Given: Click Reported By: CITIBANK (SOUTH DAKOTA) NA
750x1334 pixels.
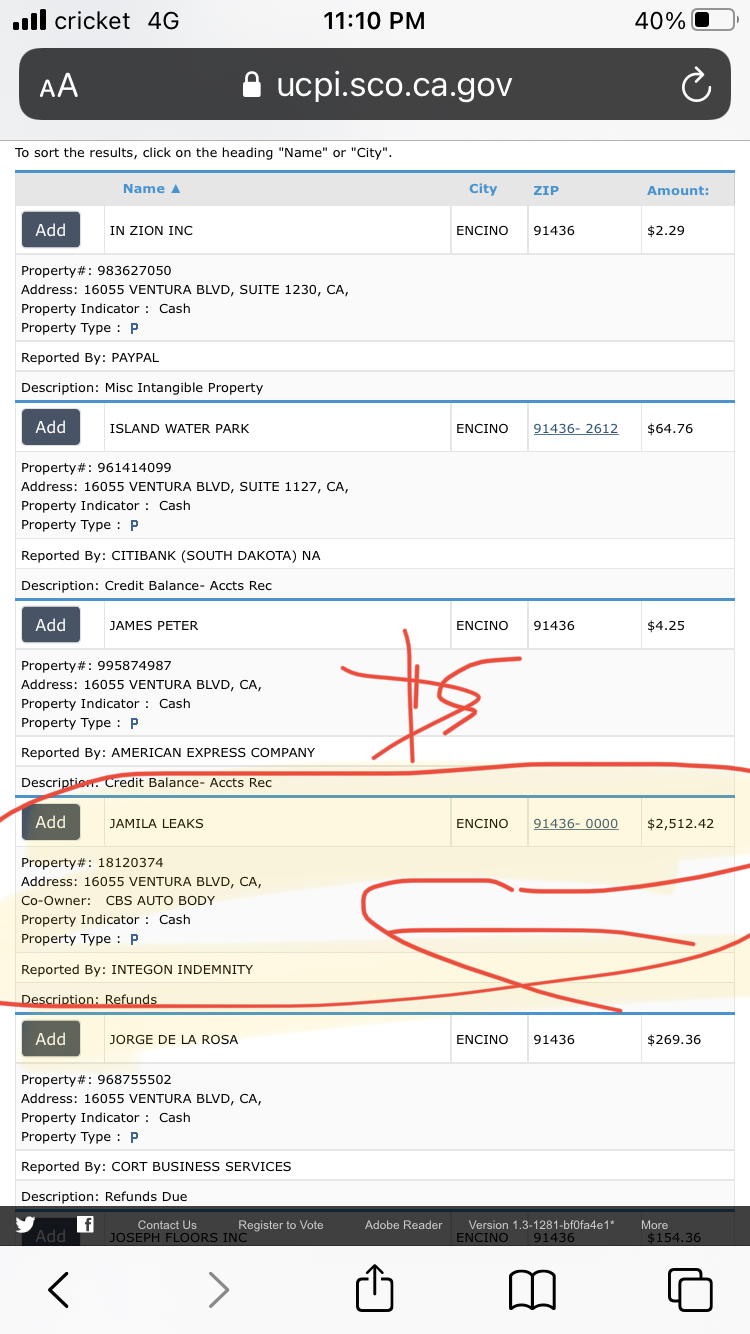Looking at the screenshot, I should [171, 555].
